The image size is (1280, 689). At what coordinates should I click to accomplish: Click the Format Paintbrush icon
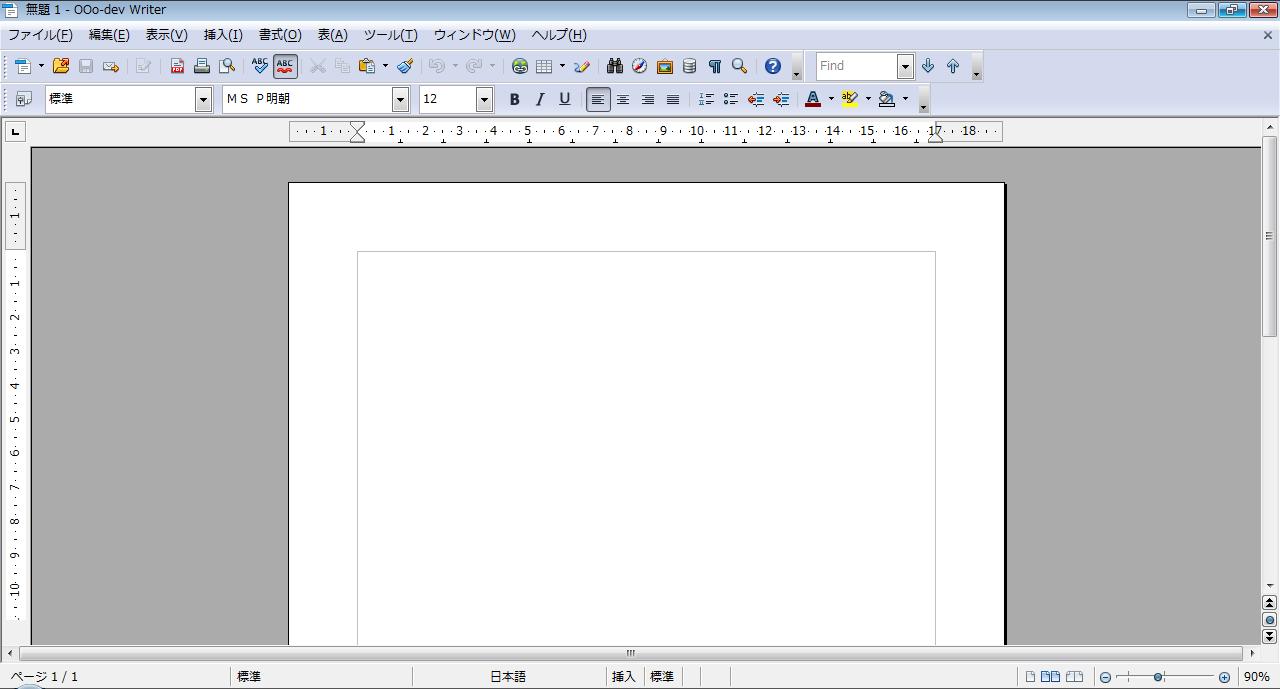(405, 66)
